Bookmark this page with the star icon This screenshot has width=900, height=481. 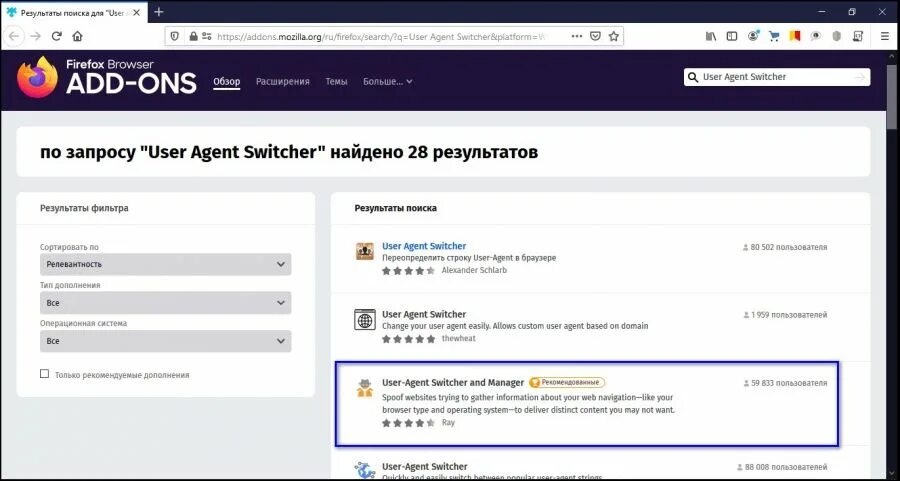(x=614, y=36)
